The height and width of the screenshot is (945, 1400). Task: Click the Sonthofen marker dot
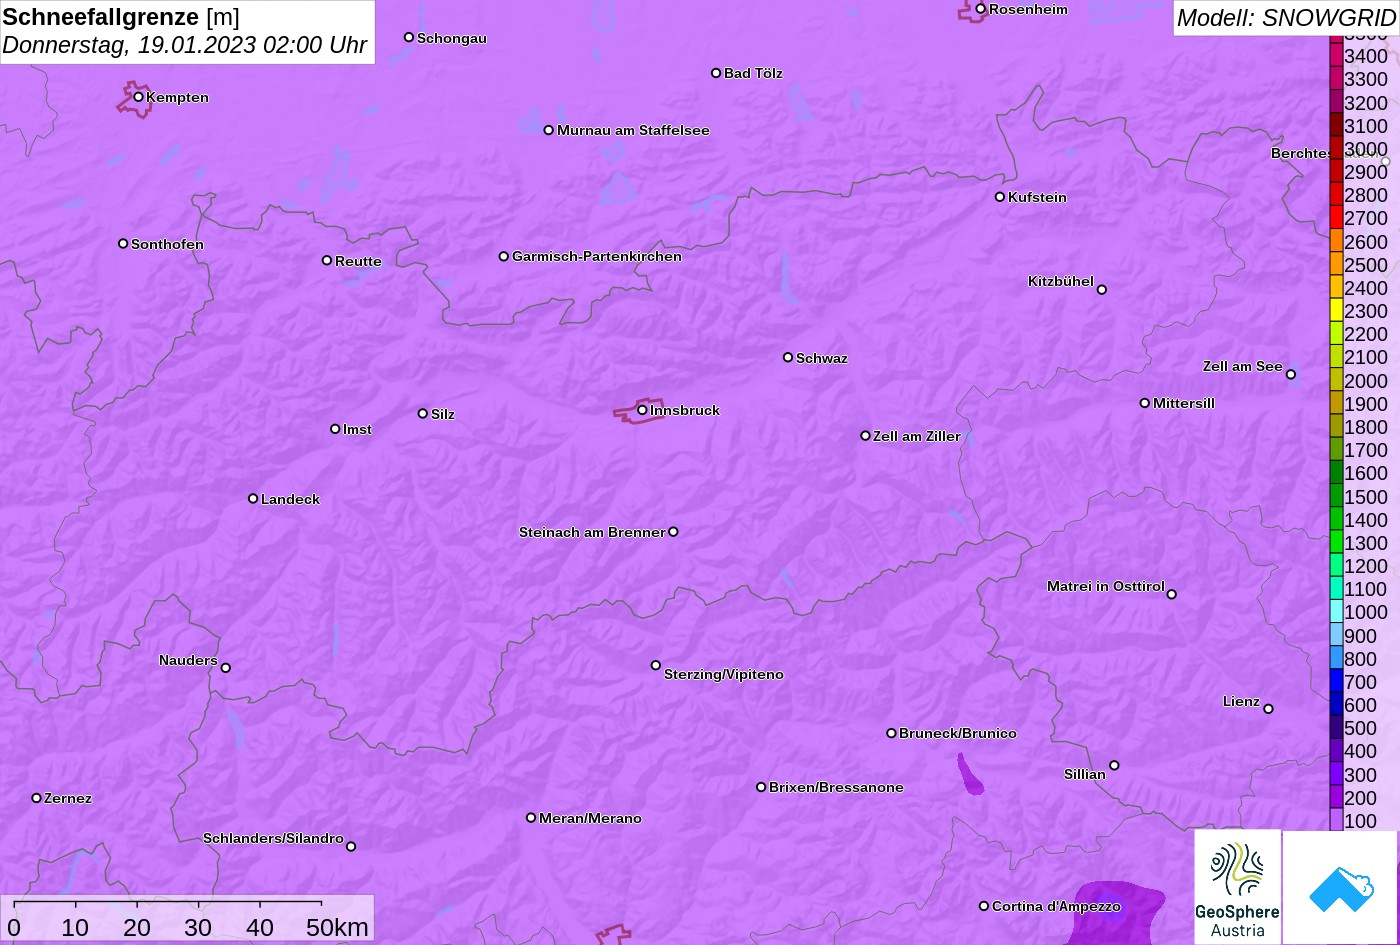pos(123,244)
